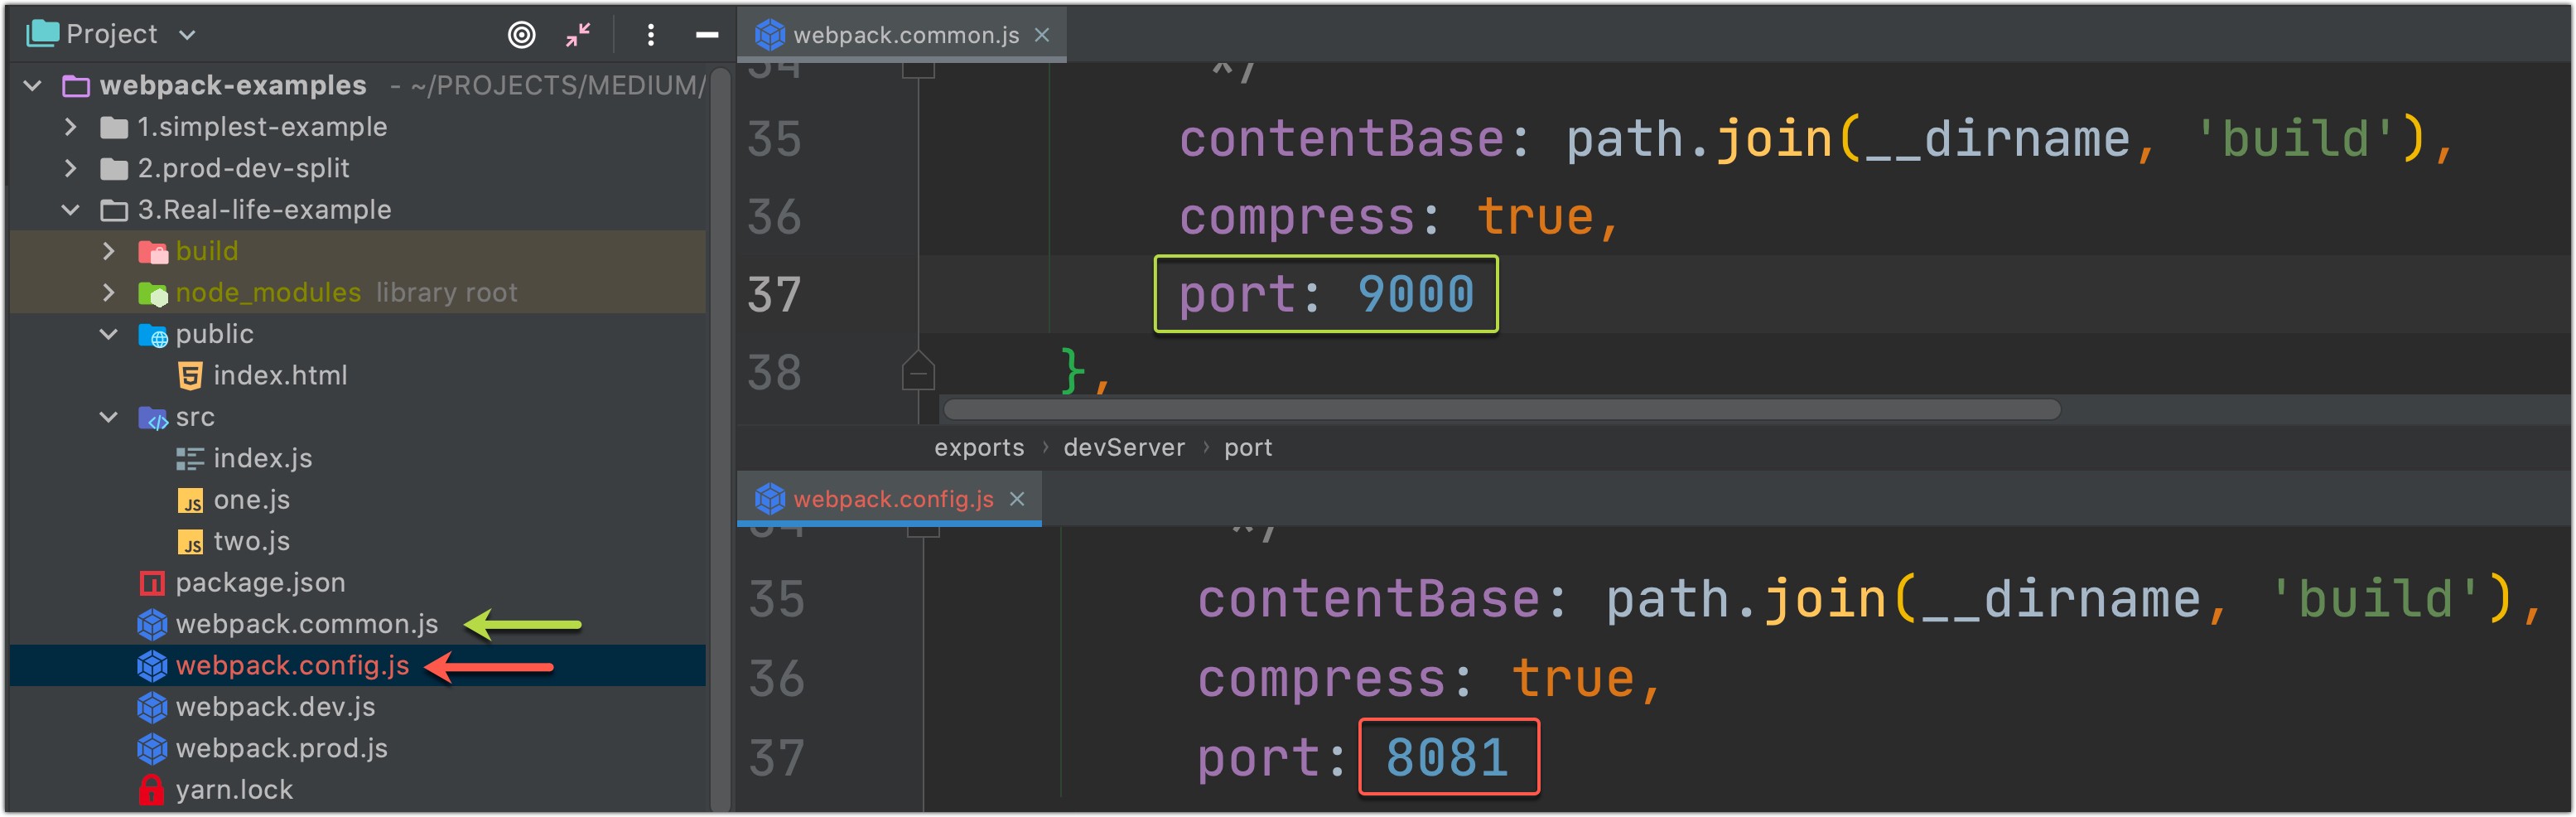Collapse the 3.Real-life-example folder
The width and height of the screenshot is (2576, 817).
70,210
